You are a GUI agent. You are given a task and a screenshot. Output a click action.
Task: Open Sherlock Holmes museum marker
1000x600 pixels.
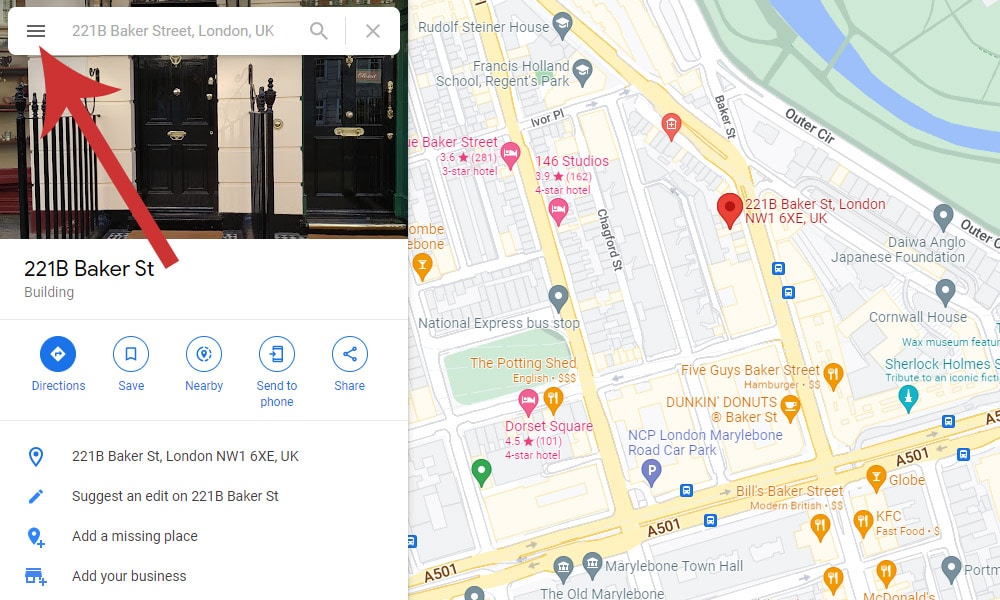(x=908, y=399)
